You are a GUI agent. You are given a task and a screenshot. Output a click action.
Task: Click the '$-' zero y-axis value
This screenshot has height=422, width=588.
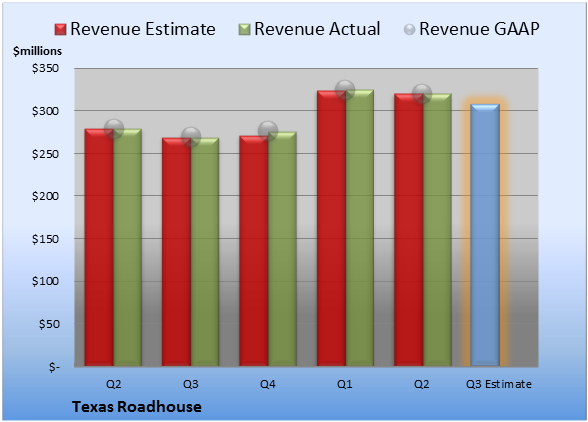pyautogui.click(x=54, y=367)
